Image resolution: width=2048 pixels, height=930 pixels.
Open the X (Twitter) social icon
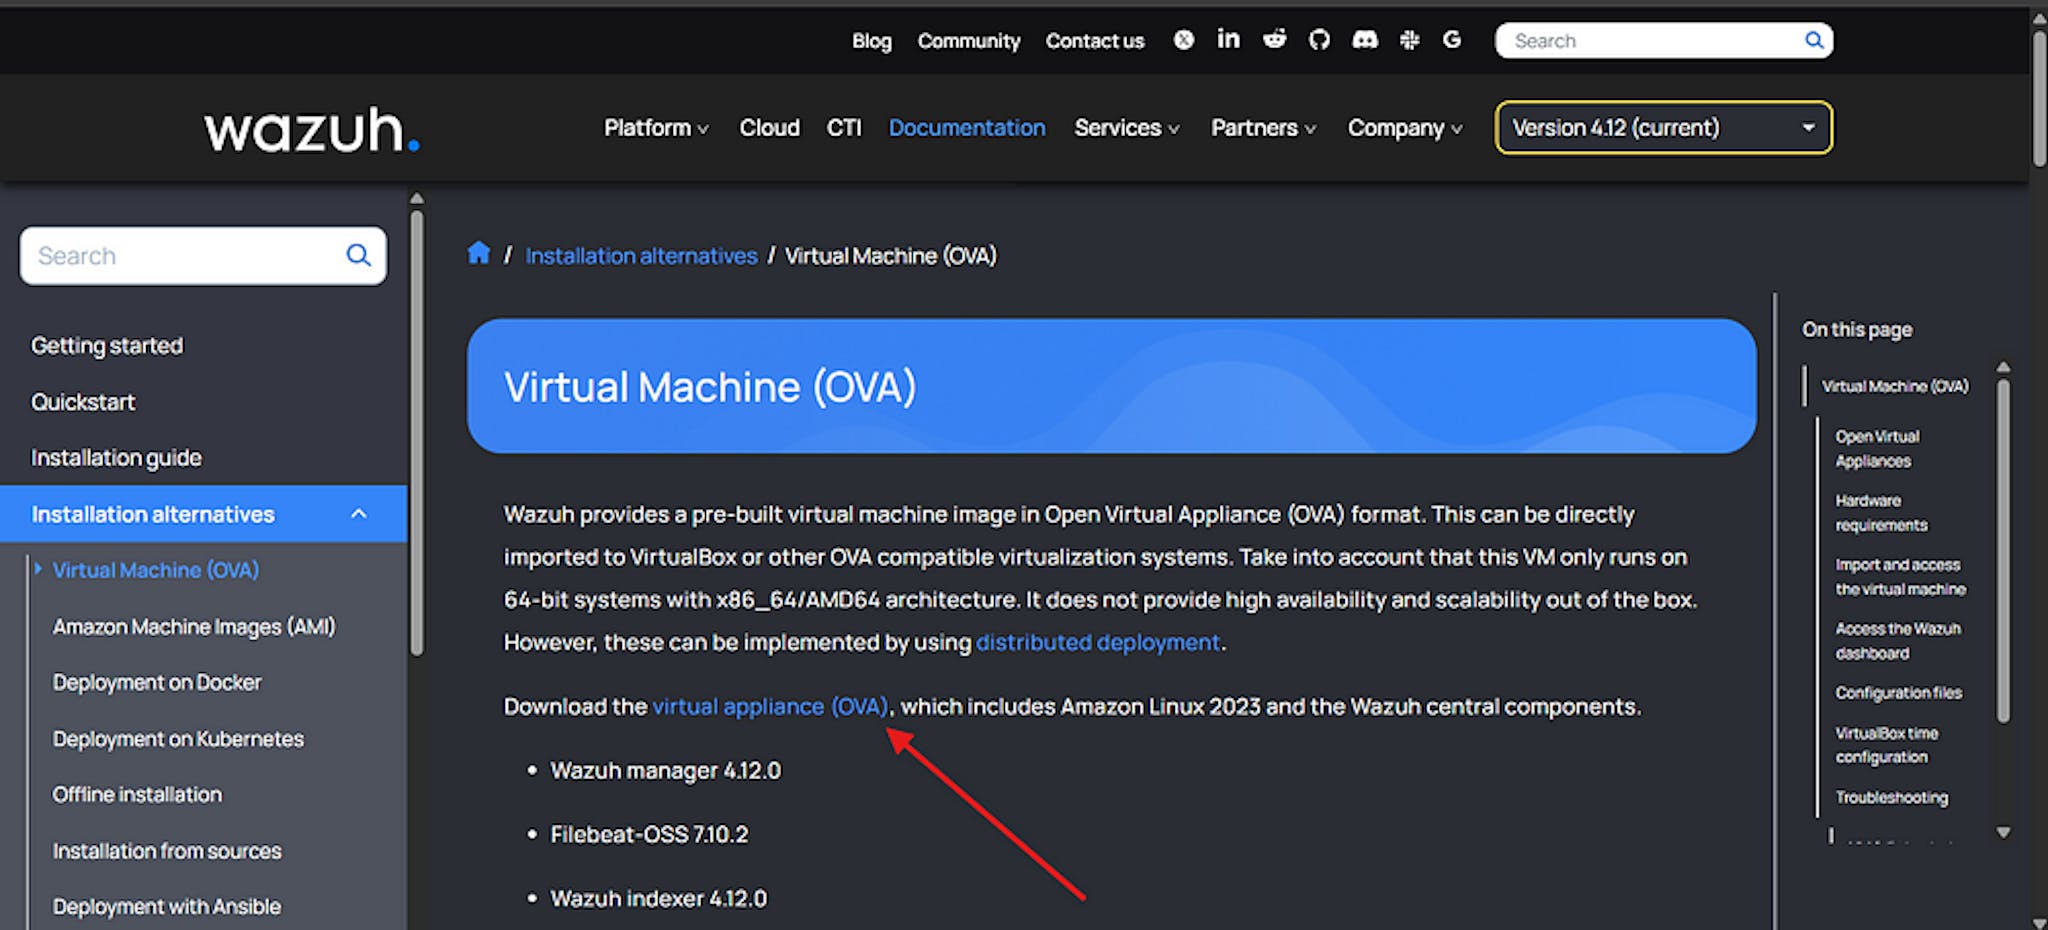[1184, 40]
